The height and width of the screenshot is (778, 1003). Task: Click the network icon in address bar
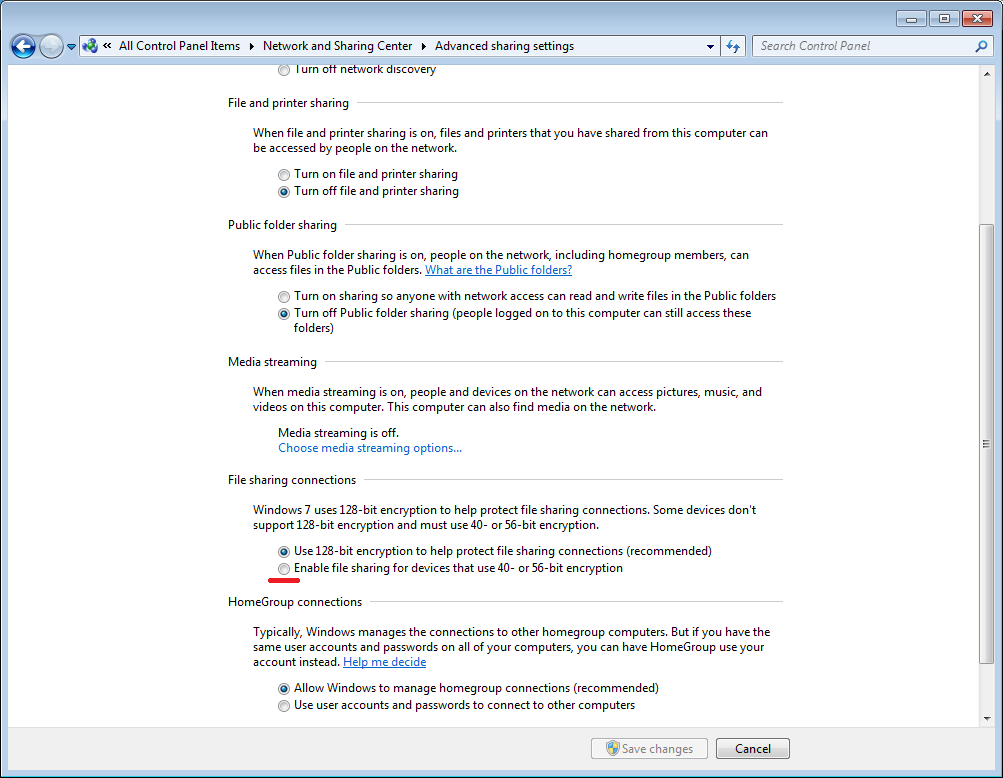90,46
